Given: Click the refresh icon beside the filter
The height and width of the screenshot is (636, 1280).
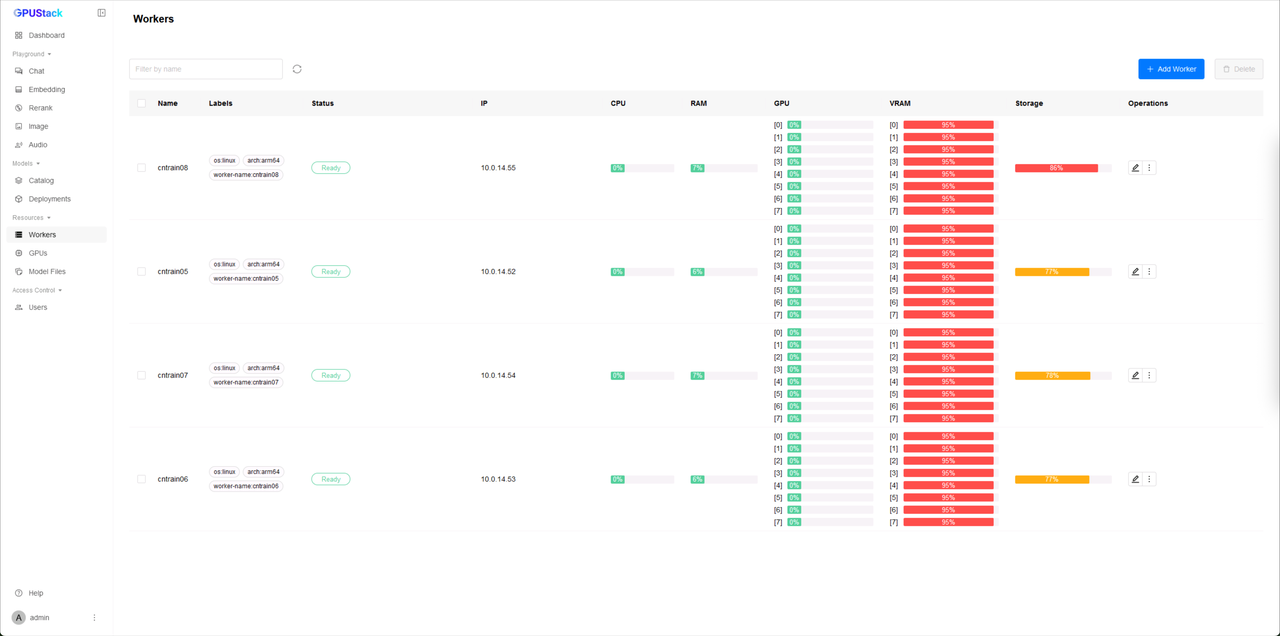Looking at the screenshot, I should coord(297,69).
